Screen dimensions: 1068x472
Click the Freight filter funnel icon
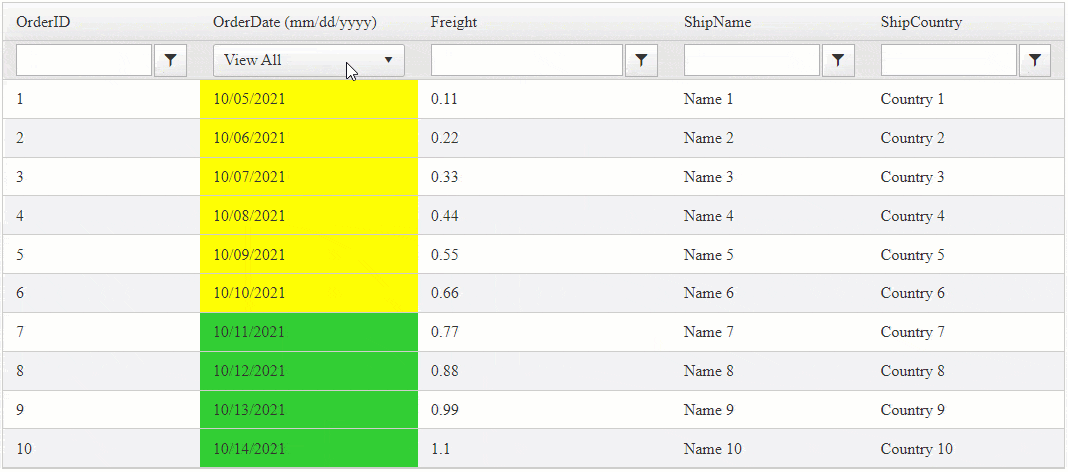pyautogui.click(x=641, y=61)
